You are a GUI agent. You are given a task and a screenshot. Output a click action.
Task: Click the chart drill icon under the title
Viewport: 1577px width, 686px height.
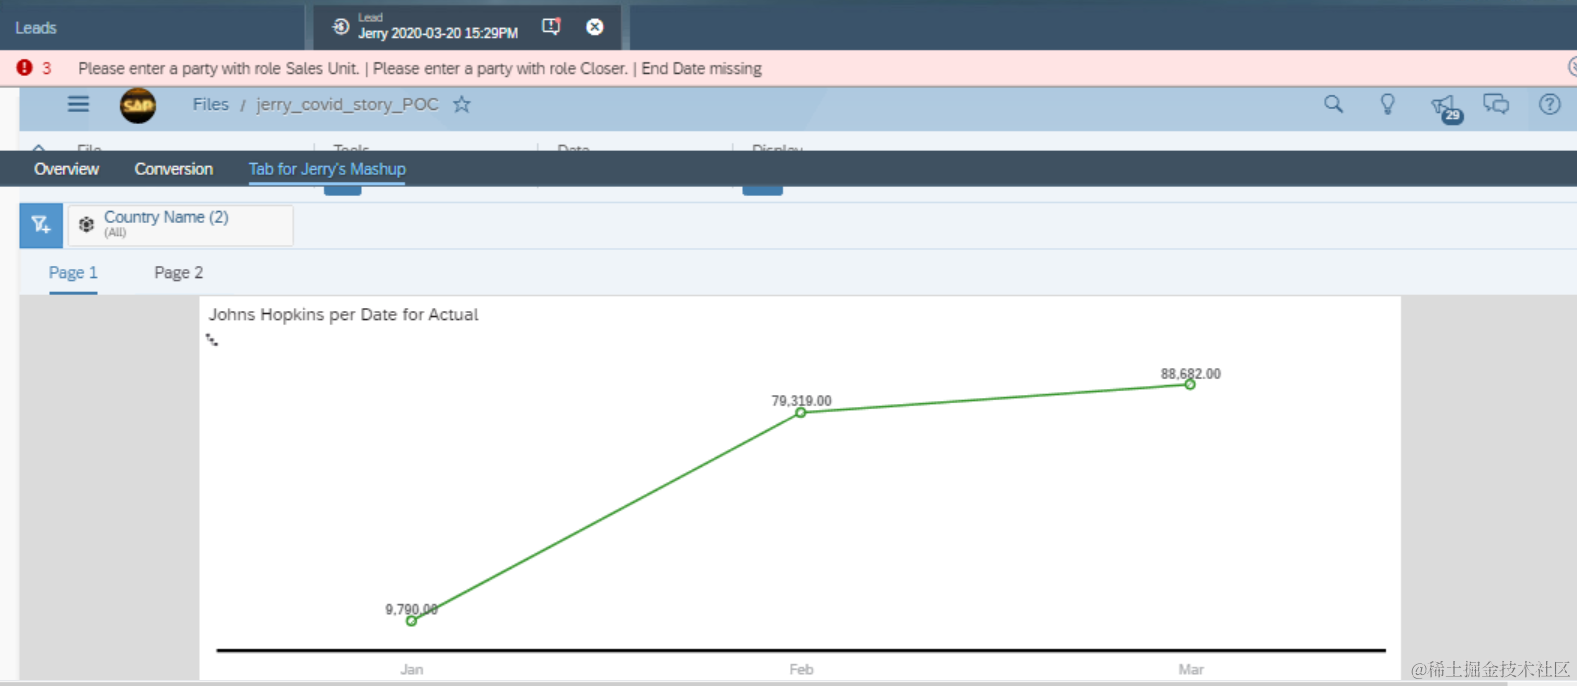point(212,340)
